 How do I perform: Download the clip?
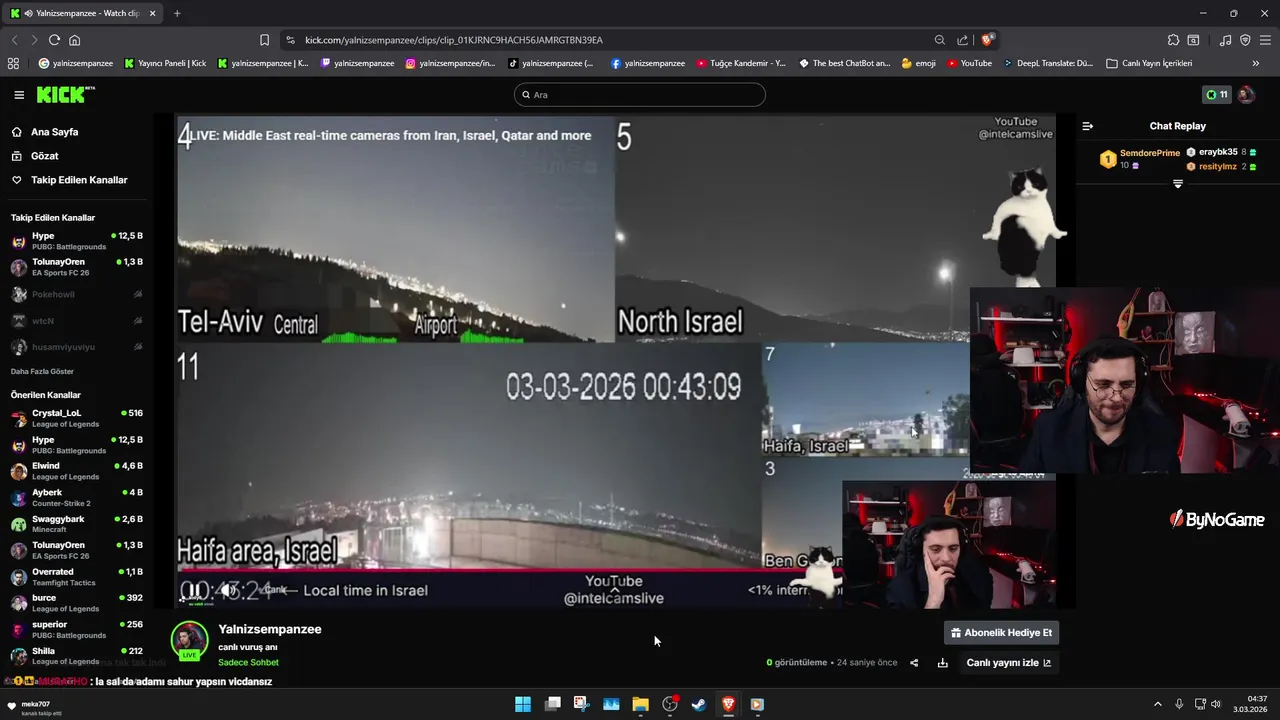(942, 662)
